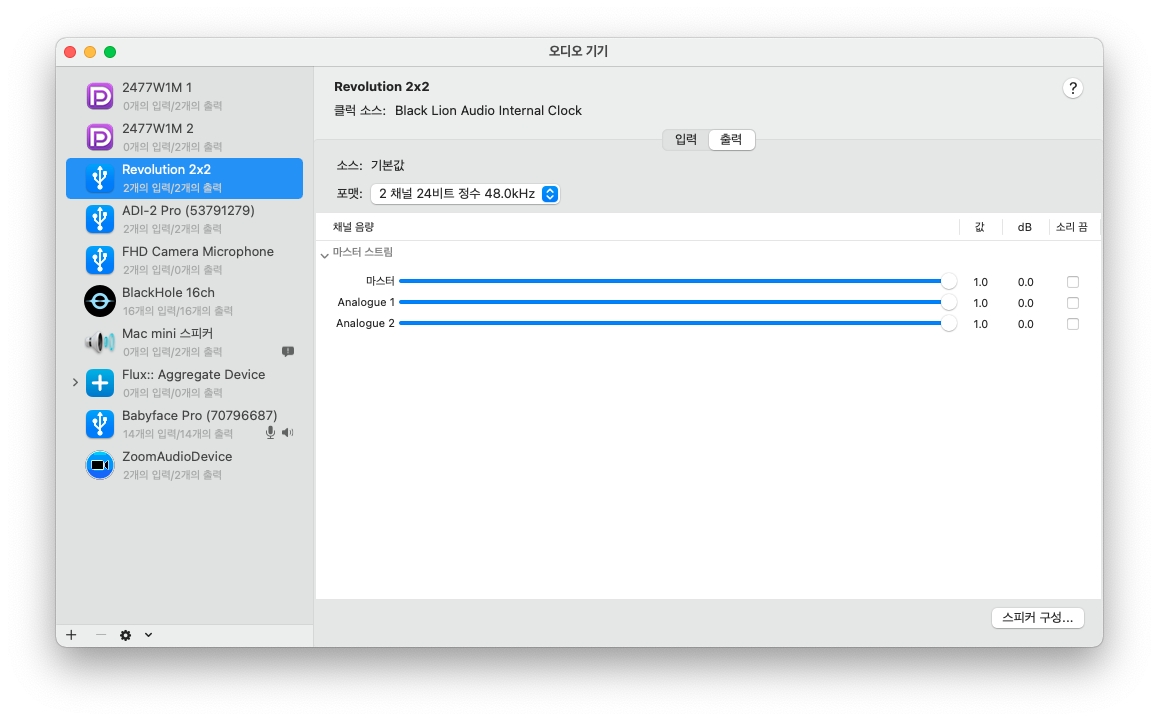Image resolution: width=1159 pixels, height=721 pixels.
Task: Click the 채널 음량 column header
Action: 353,227
